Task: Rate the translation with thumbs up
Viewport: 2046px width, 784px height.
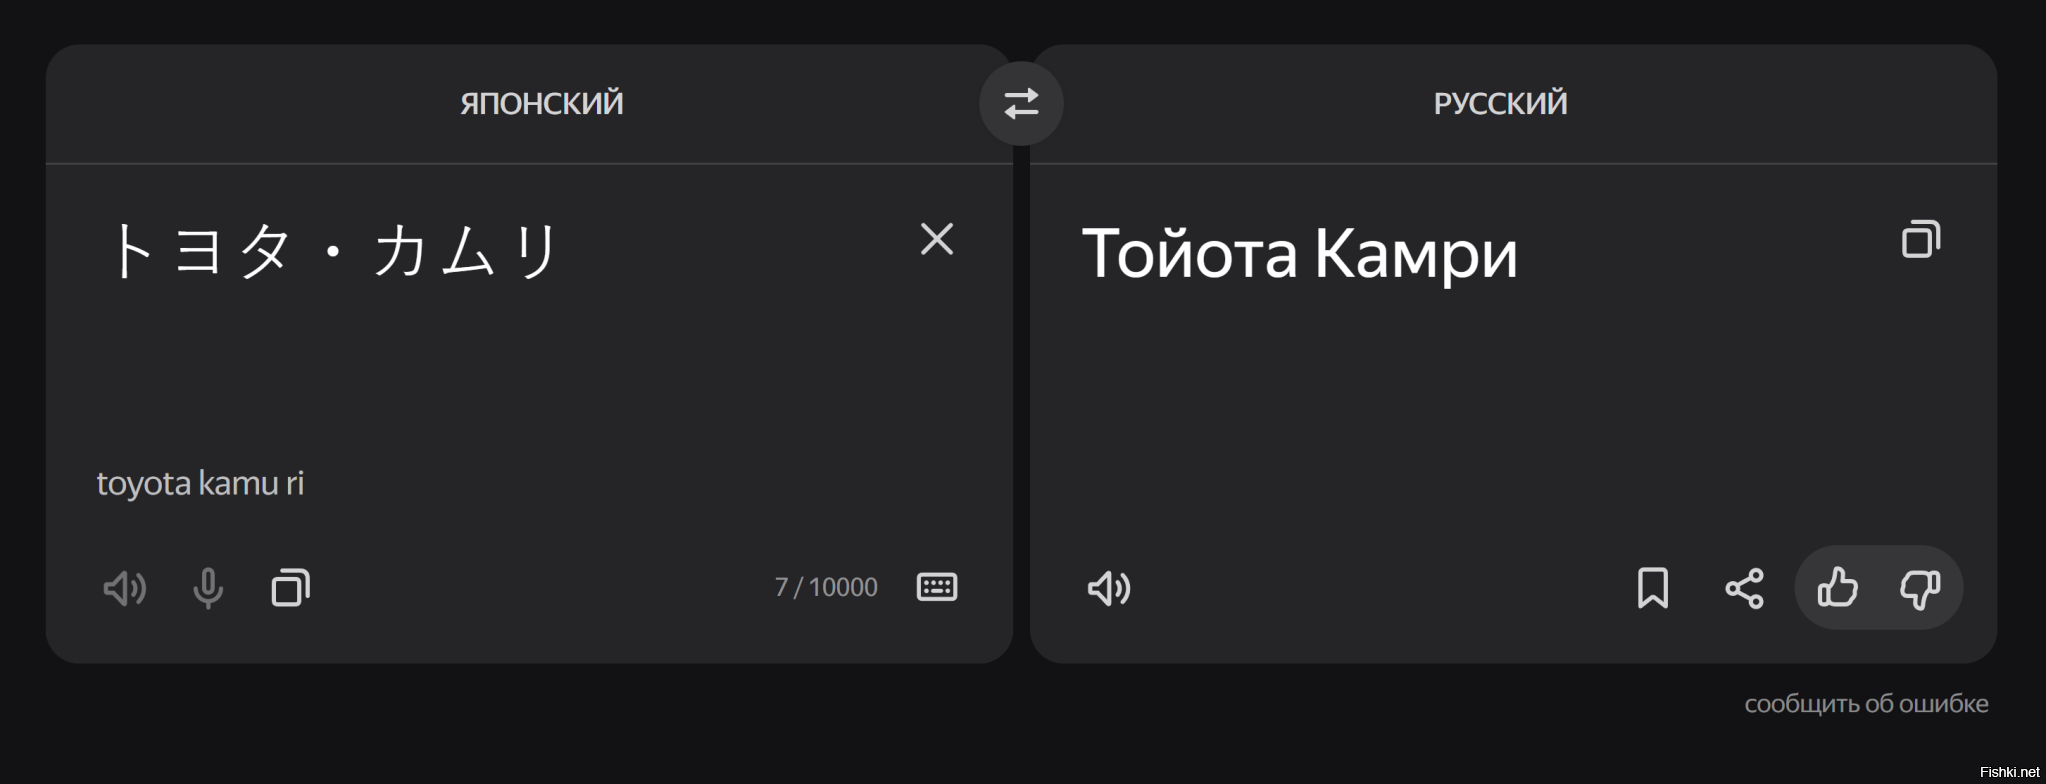Action: [1838, 588]
